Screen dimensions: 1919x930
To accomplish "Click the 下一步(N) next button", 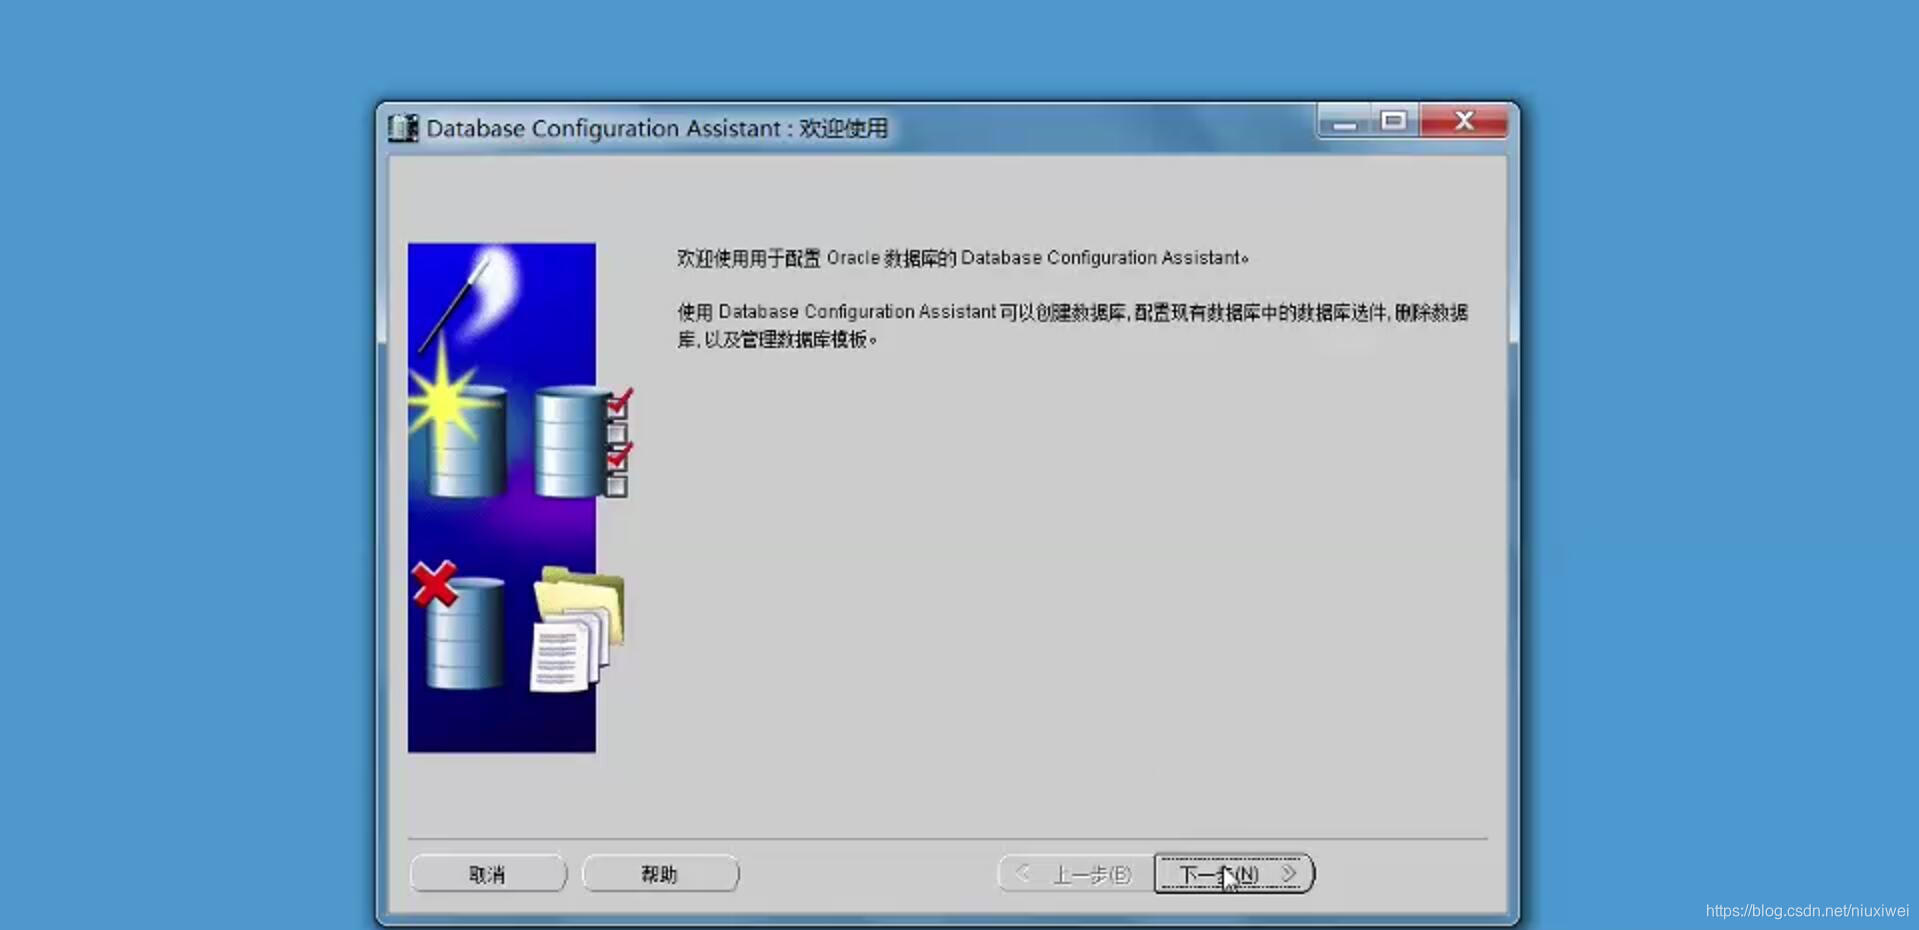I will (x=1233, y=874).
